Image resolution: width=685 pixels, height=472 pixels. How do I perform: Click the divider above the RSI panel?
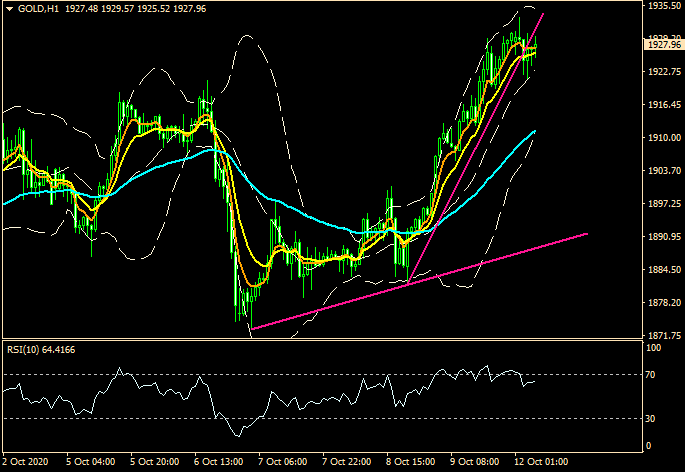click(320, 341)
